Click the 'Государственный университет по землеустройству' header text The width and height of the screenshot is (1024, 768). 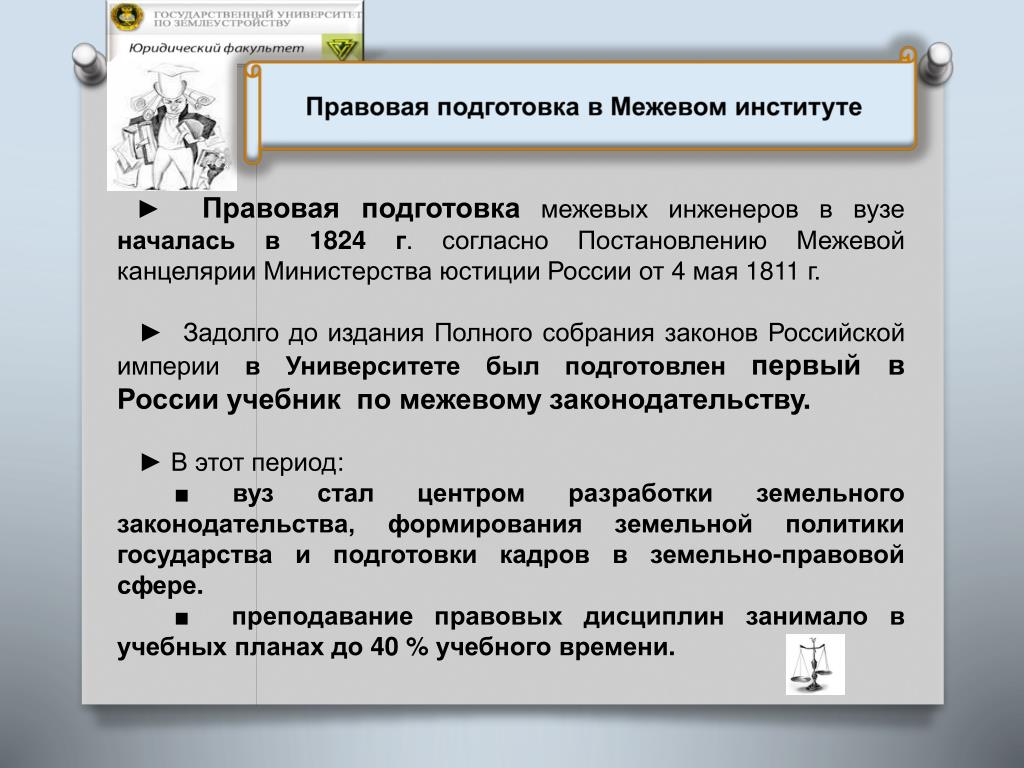click(257, 18)
